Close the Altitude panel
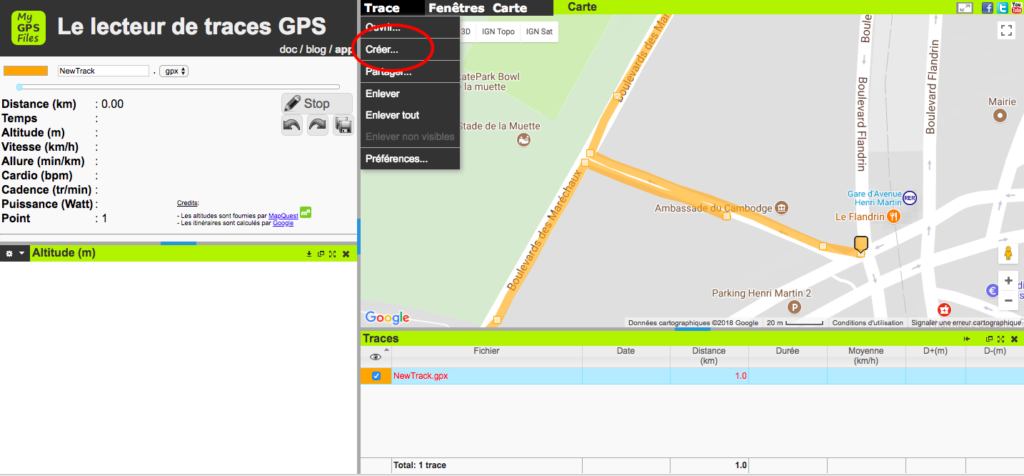Image resolution: width=1024 pixels, height=476 pixels. (346, 253)
